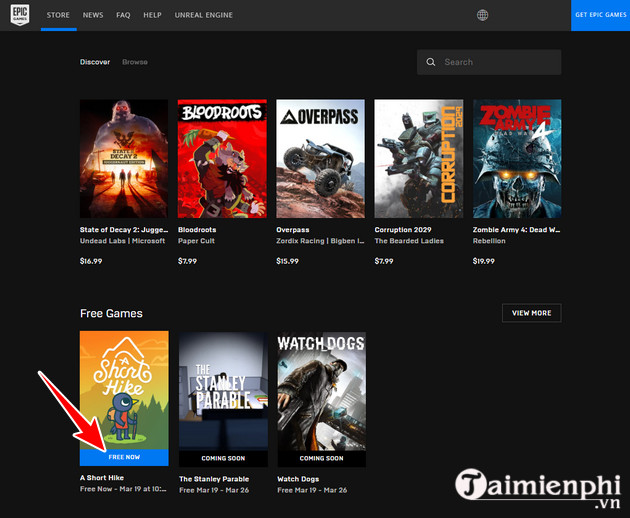Open Bloodroots cover art

tap(222, 159)
